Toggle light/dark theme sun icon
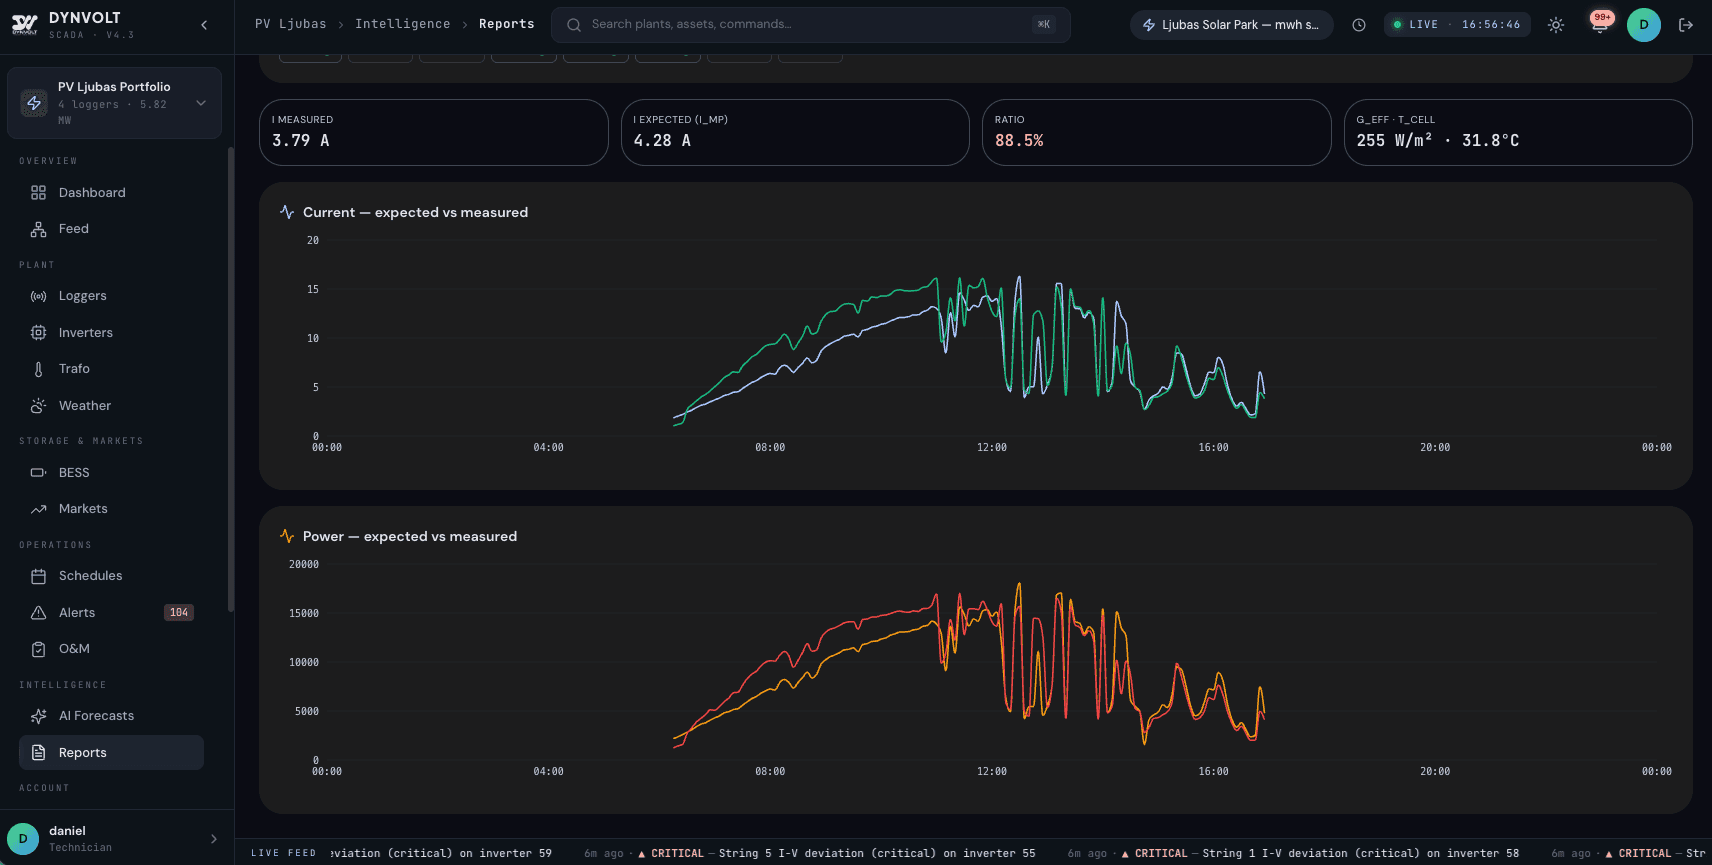The width and height of the screenshot is (1712, 865). coord(1556,25)
